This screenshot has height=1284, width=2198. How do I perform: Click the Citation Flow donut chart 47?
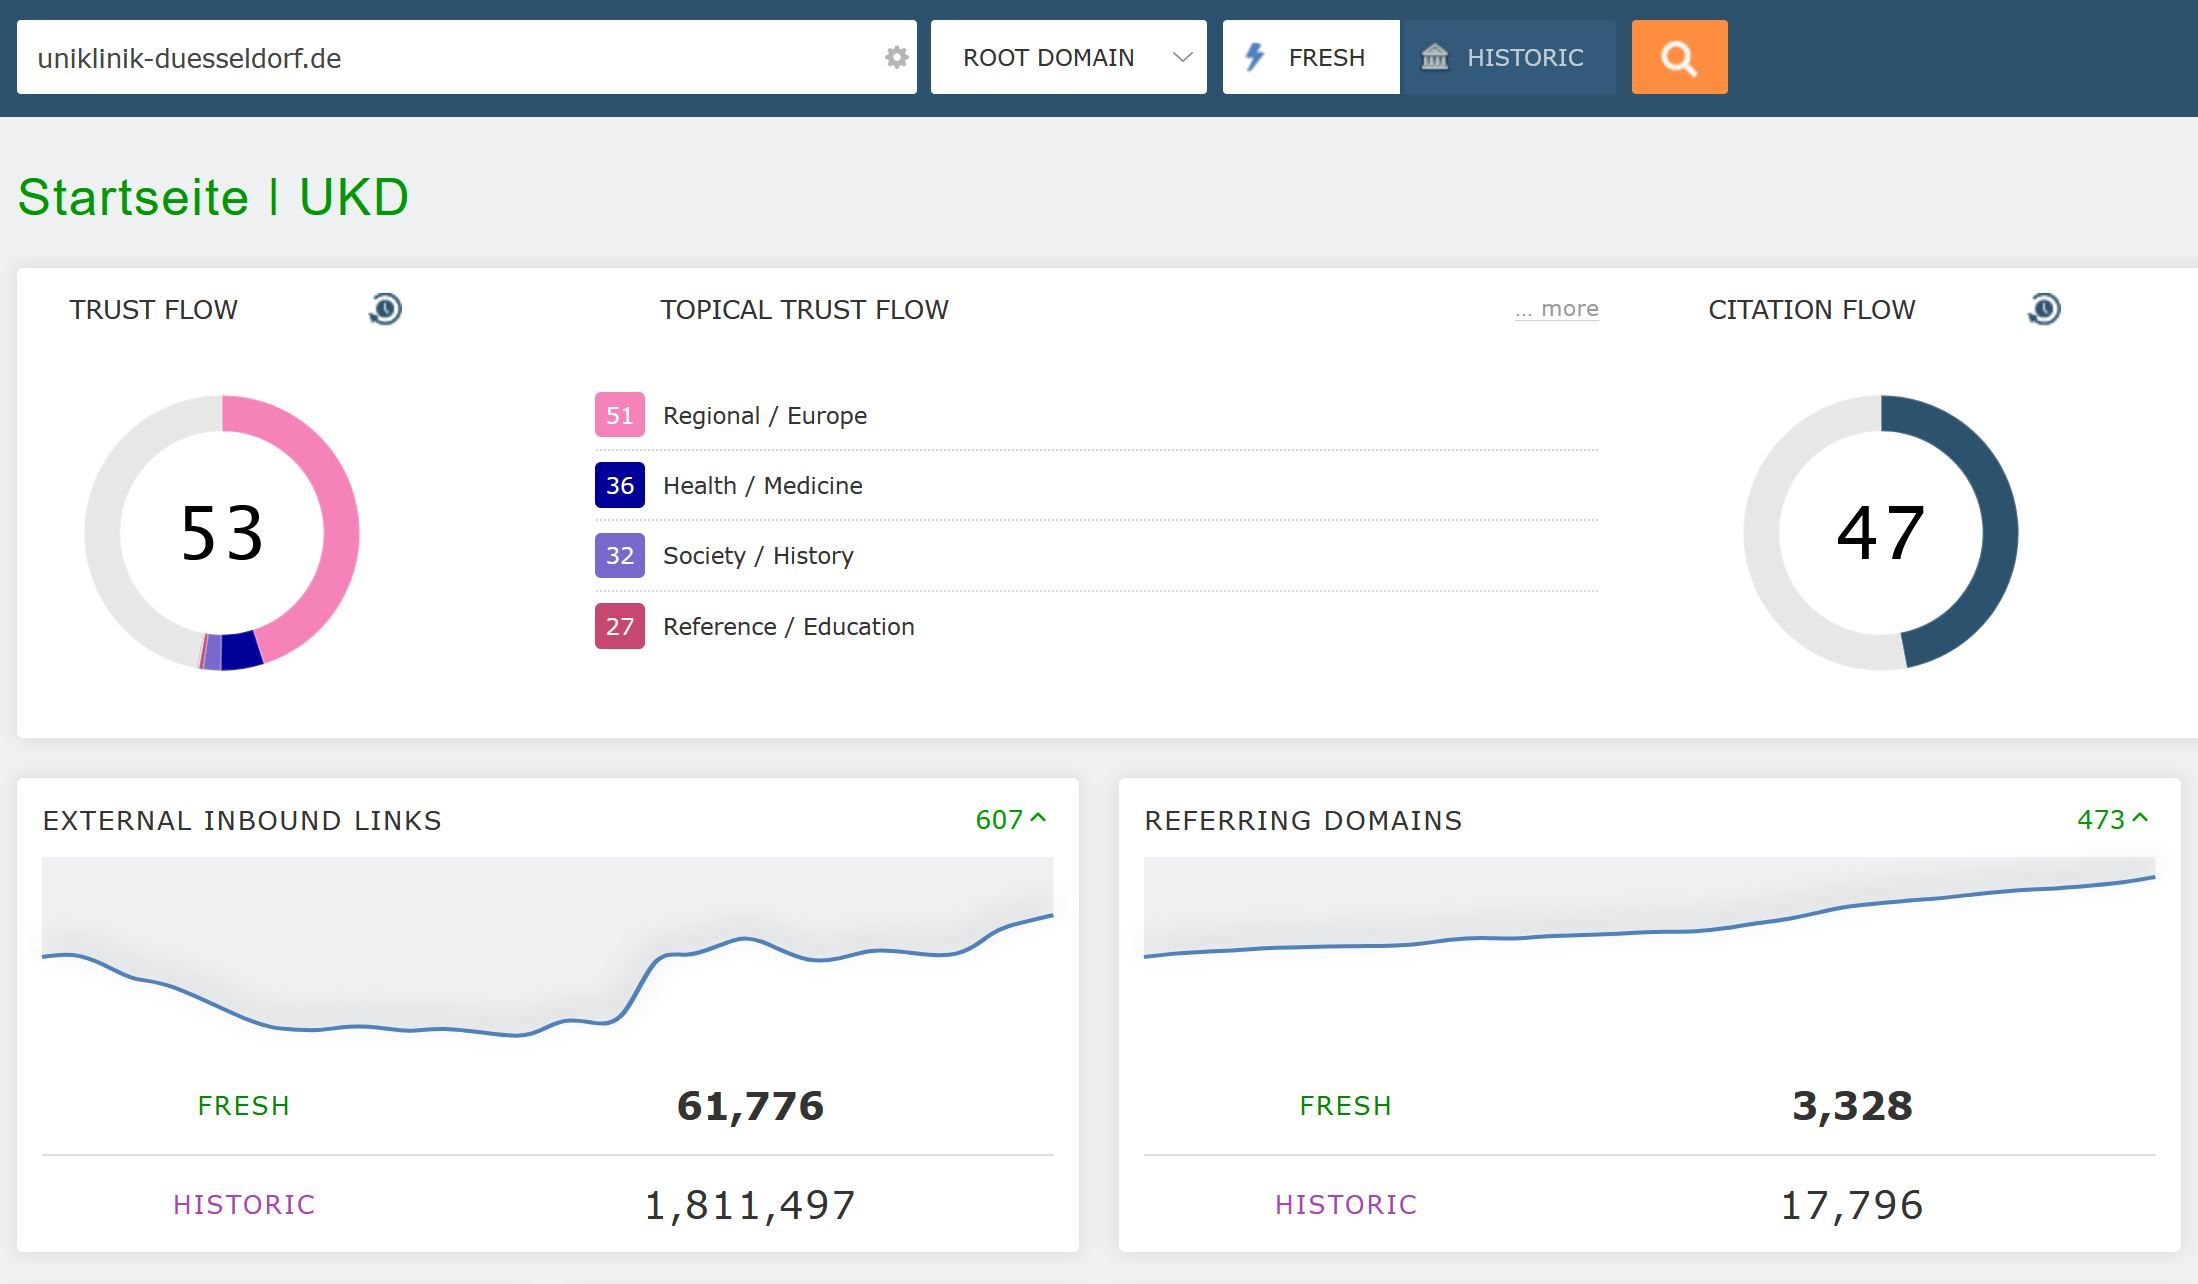pyautogui.click(x=1881, y=532)
